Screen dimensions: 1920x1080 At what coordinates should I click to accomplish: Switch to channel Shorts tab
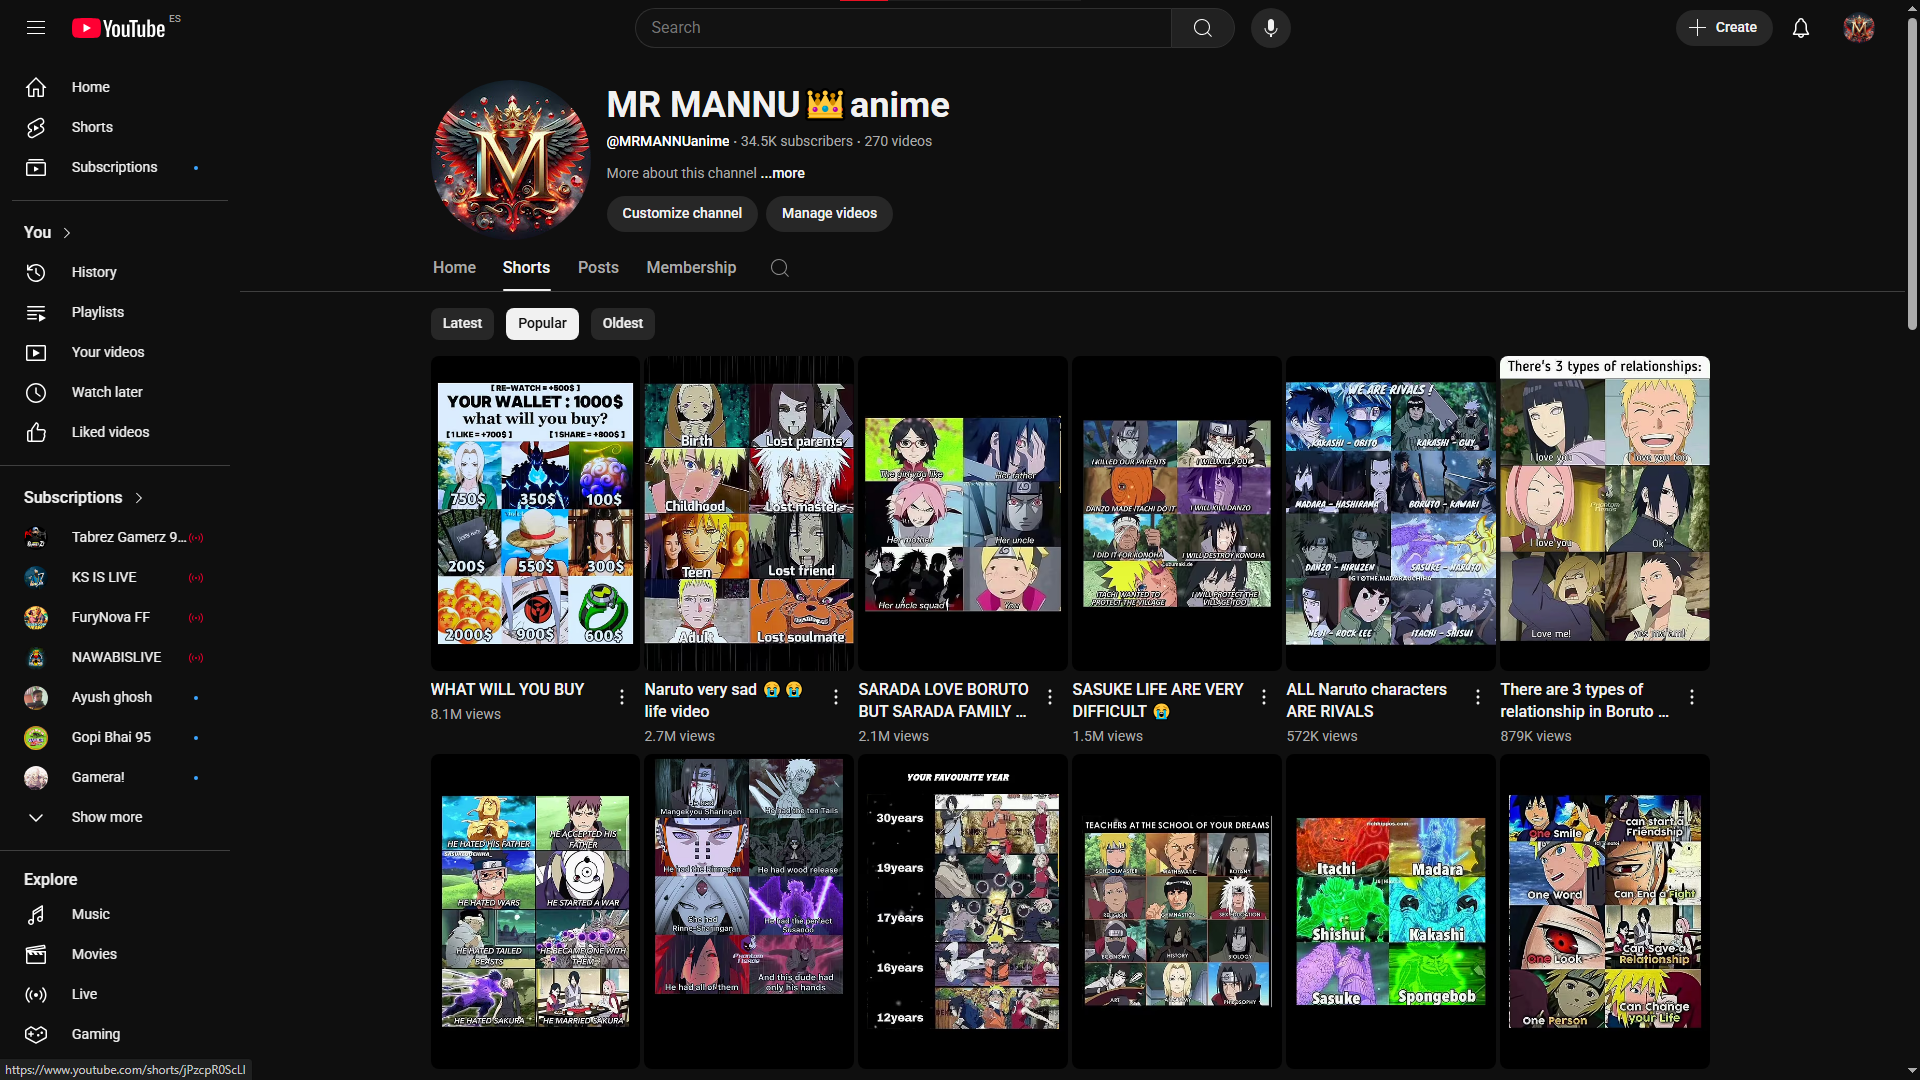click(x=526, y=267)
